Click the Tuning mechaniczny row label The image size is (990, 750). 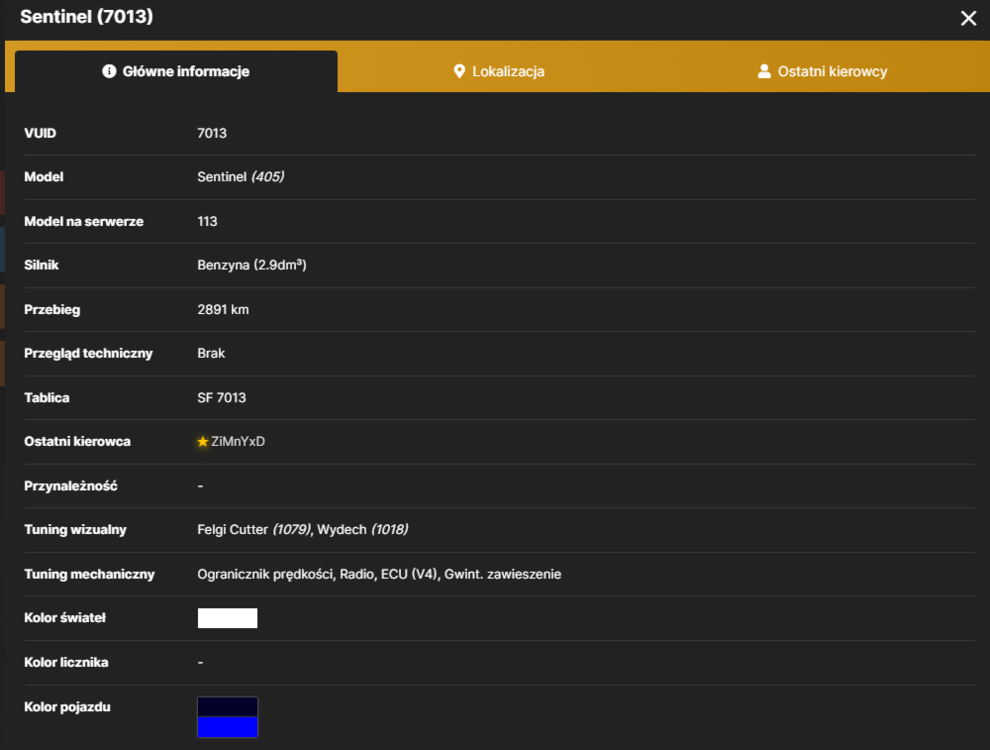[89, 574]
